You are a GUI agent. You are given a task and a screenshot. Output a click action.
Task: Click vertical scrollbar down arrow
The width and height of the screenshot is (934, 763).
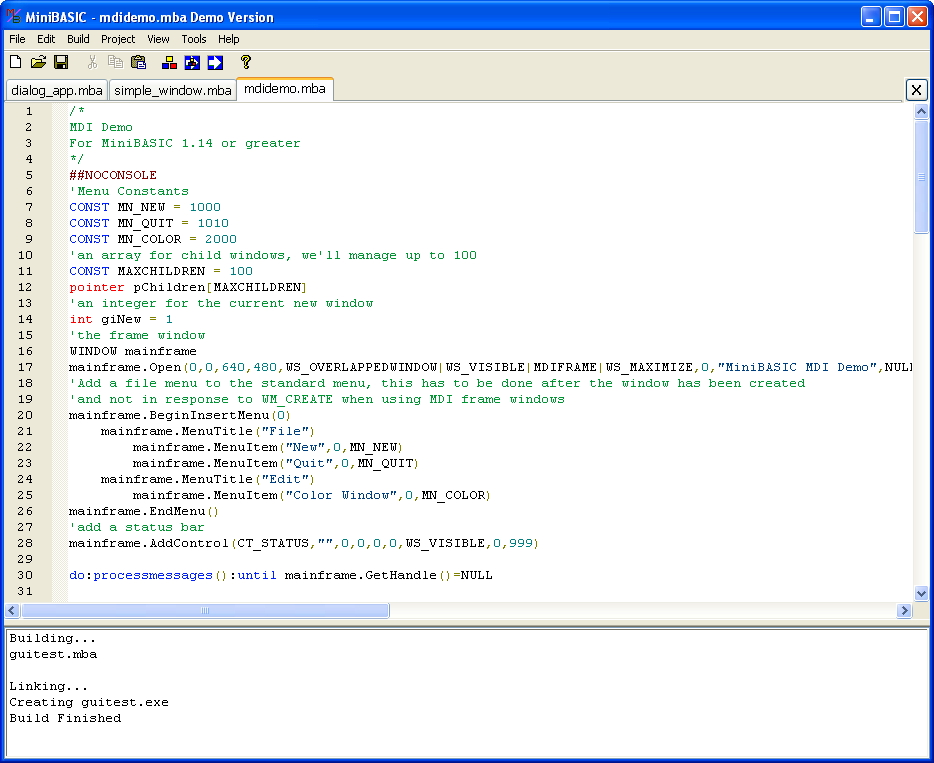921,593
